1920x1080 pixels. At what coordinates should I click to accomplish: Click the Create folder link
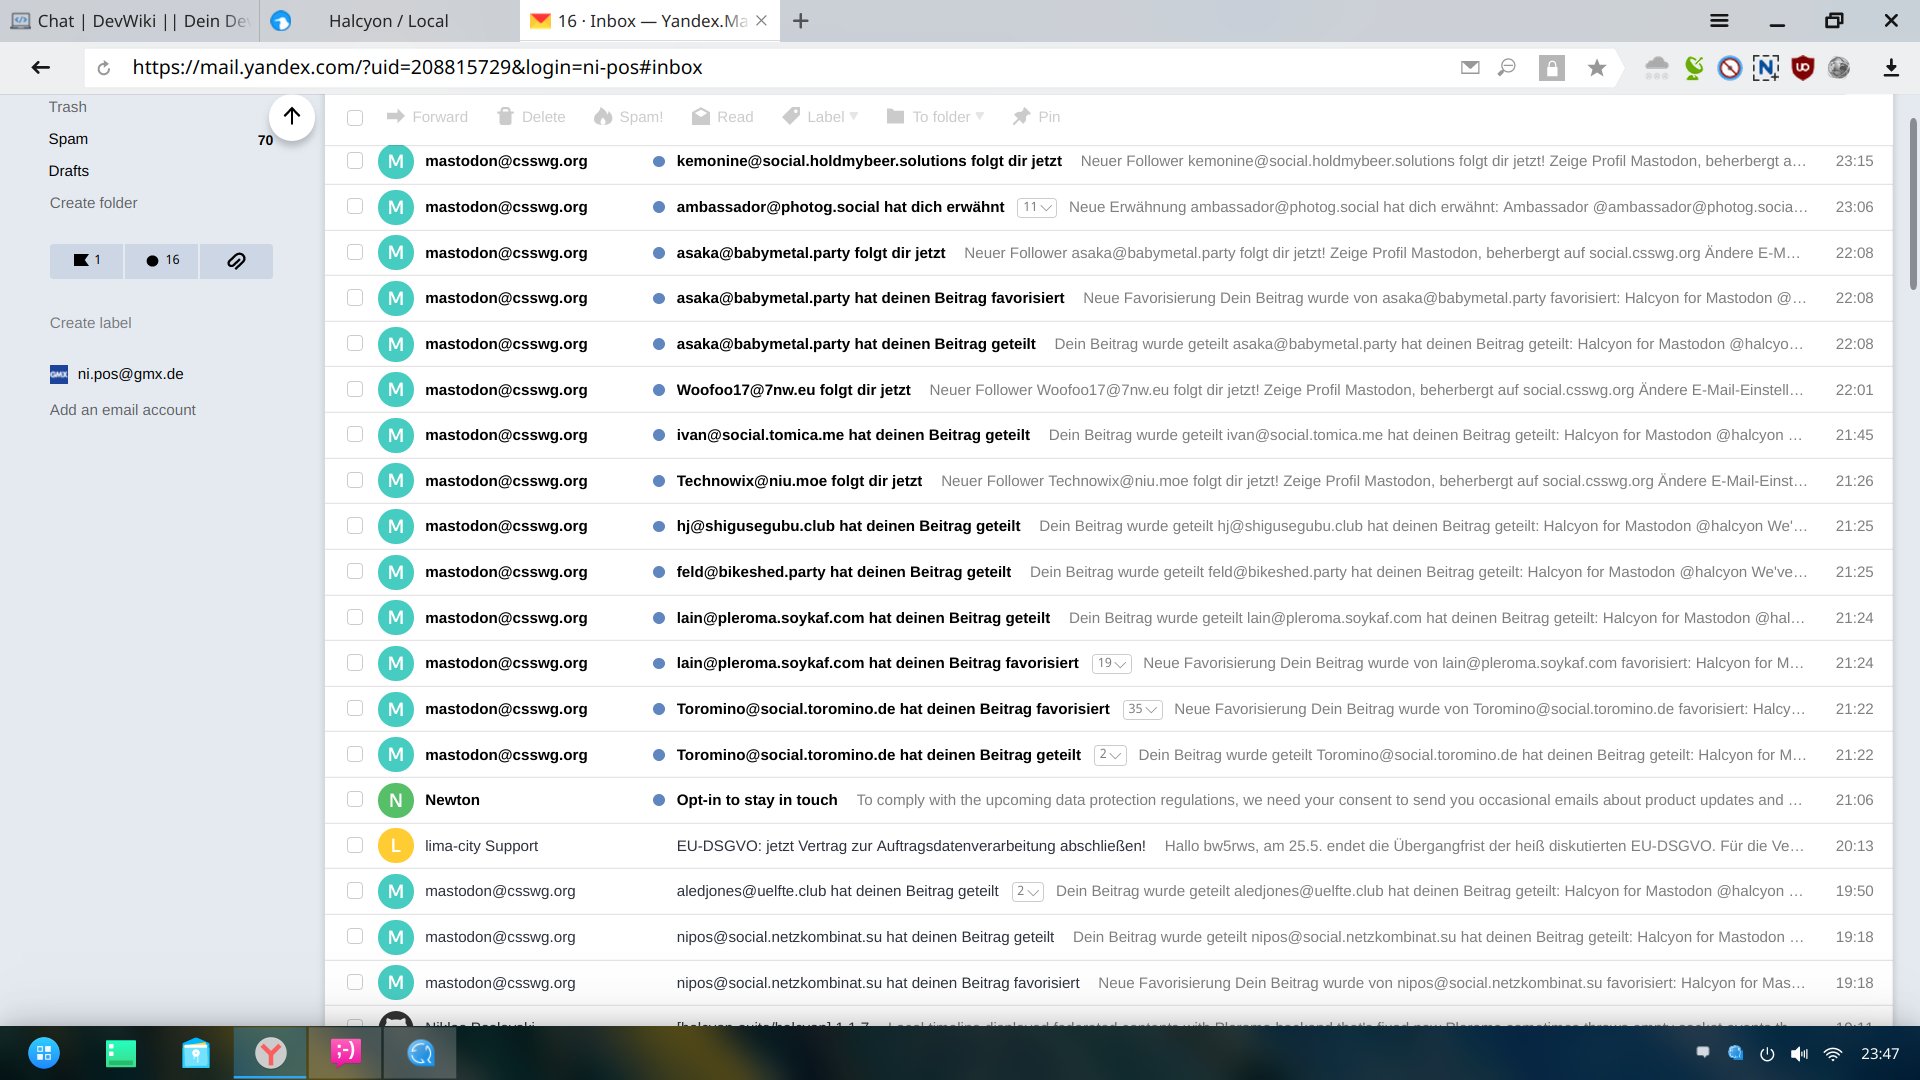coord(94,203)
